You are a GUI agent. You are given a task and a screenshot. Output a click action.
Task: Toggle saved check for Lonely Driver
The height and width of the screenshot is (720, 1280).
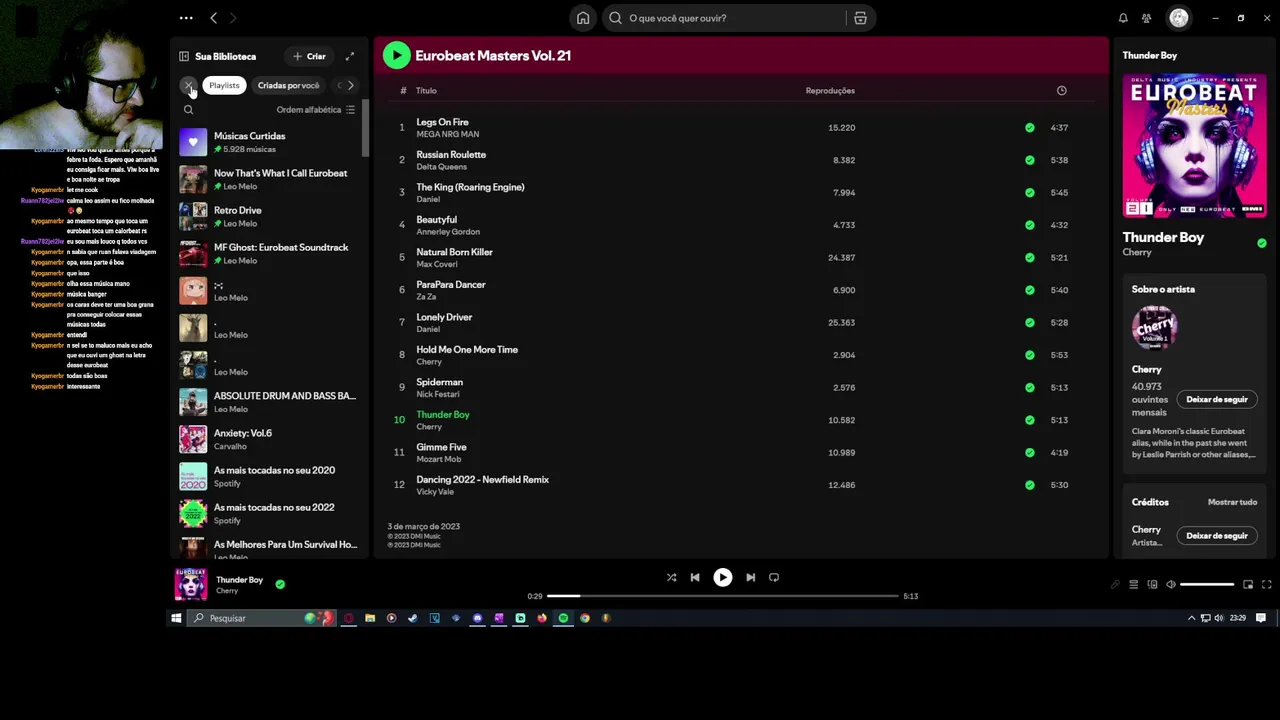click(x=1029, y=323)
